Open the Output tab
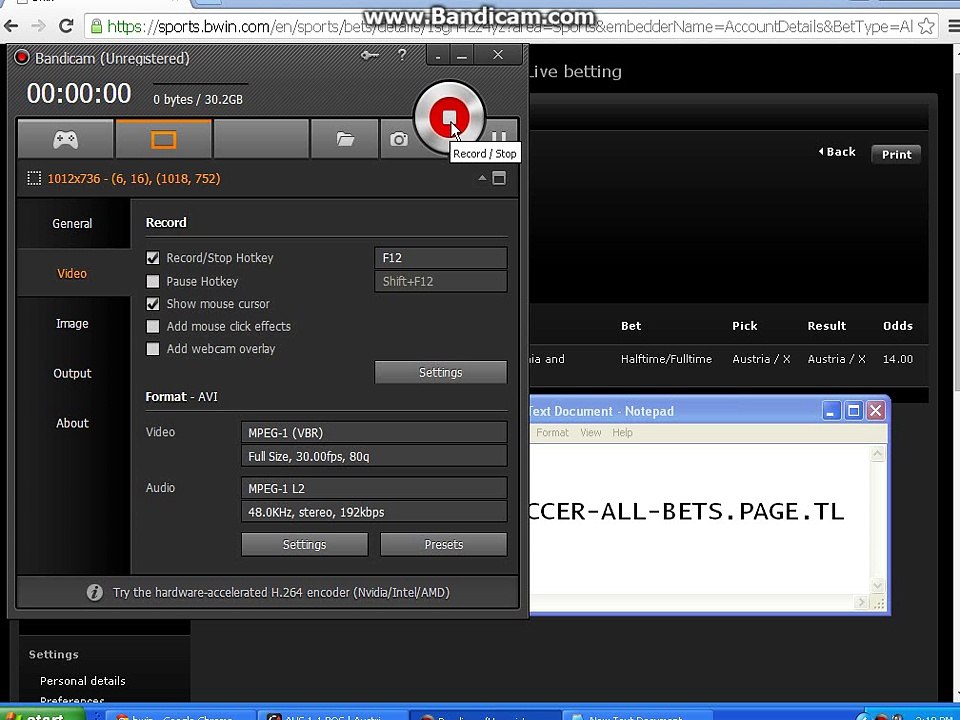960x720 pixels. click(x=72, y=373)
